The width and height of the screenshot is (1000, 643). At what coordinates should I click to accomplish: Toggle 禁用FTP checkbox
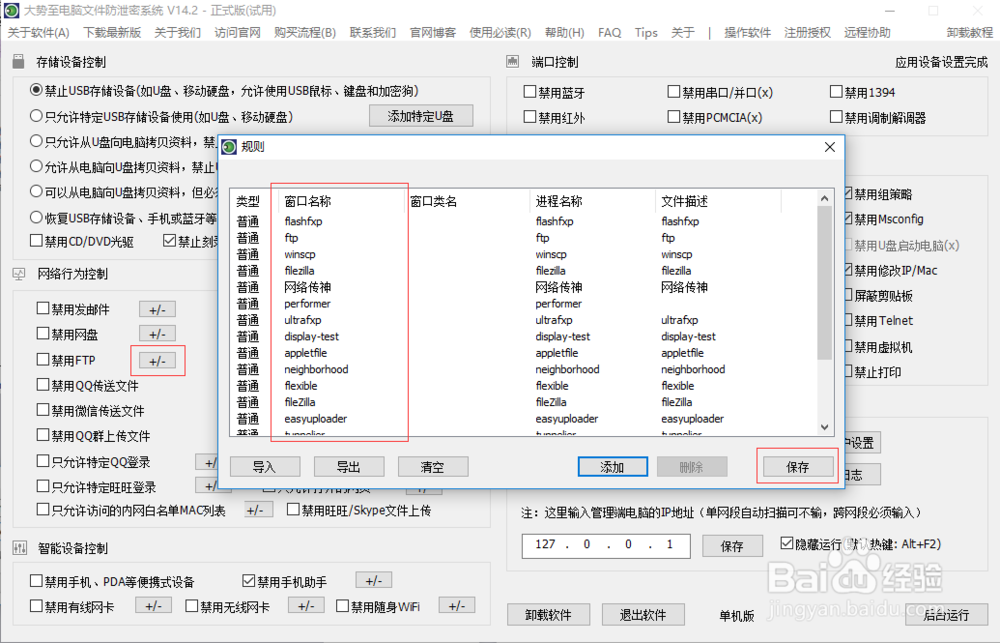pos(43,360)
